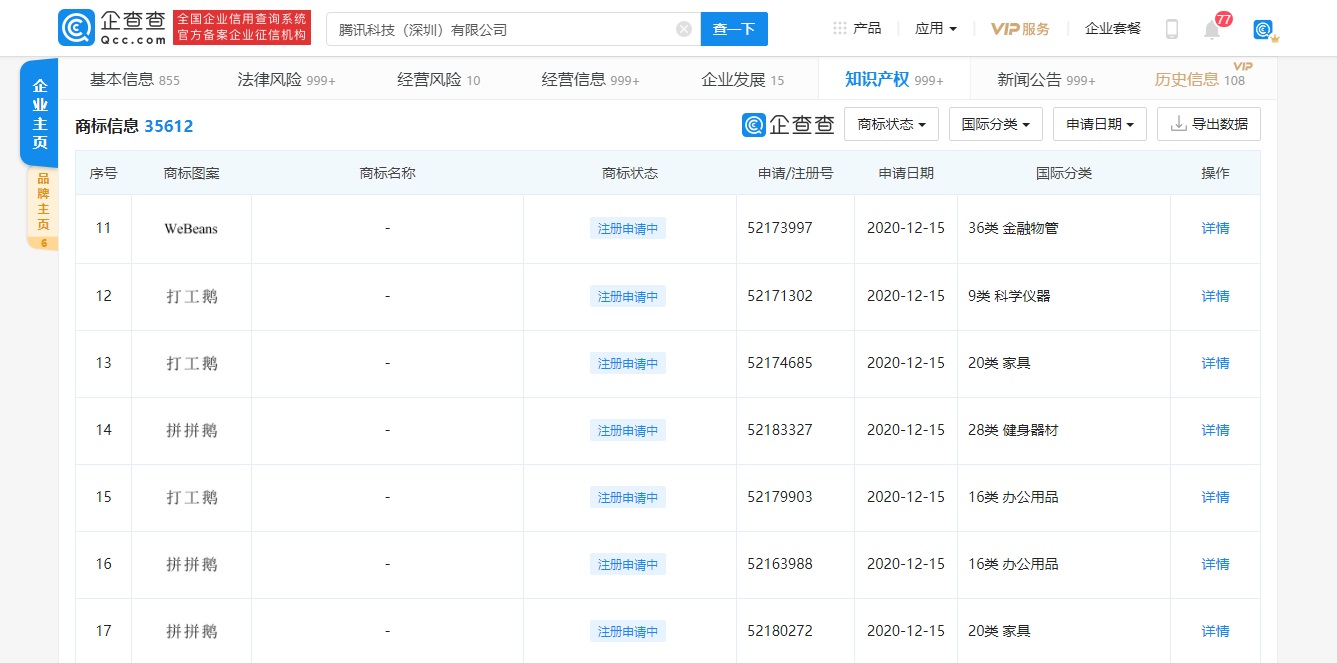Click the products grid icon
The height and width of the screenshot is (663, 1337).
840,28
